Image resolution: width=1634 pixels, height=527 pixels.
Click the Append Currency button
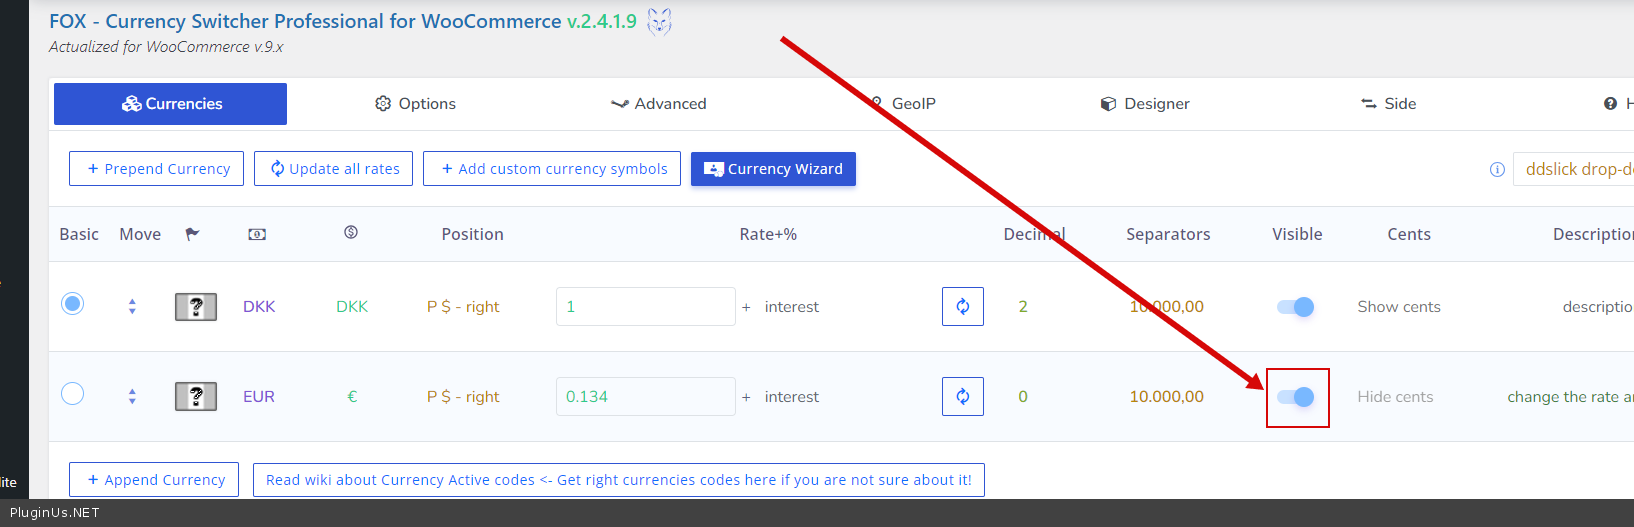[154, 480]
